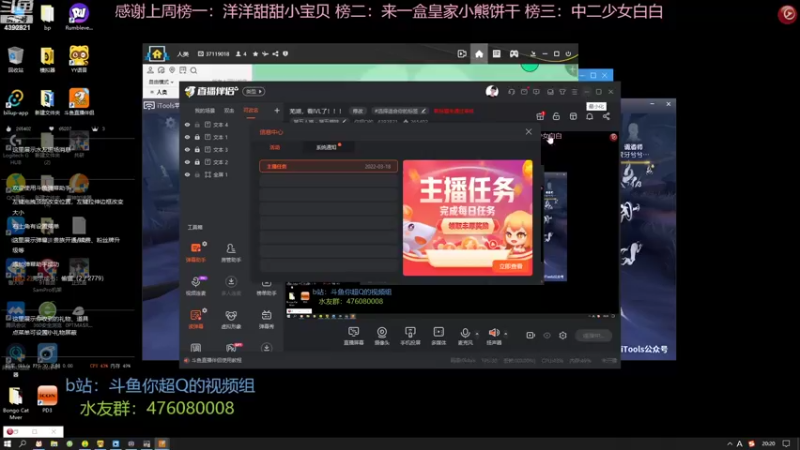Open the mode dropdown next to 直播伴侣 logo
Screen dimensions: 800x450
254,92
